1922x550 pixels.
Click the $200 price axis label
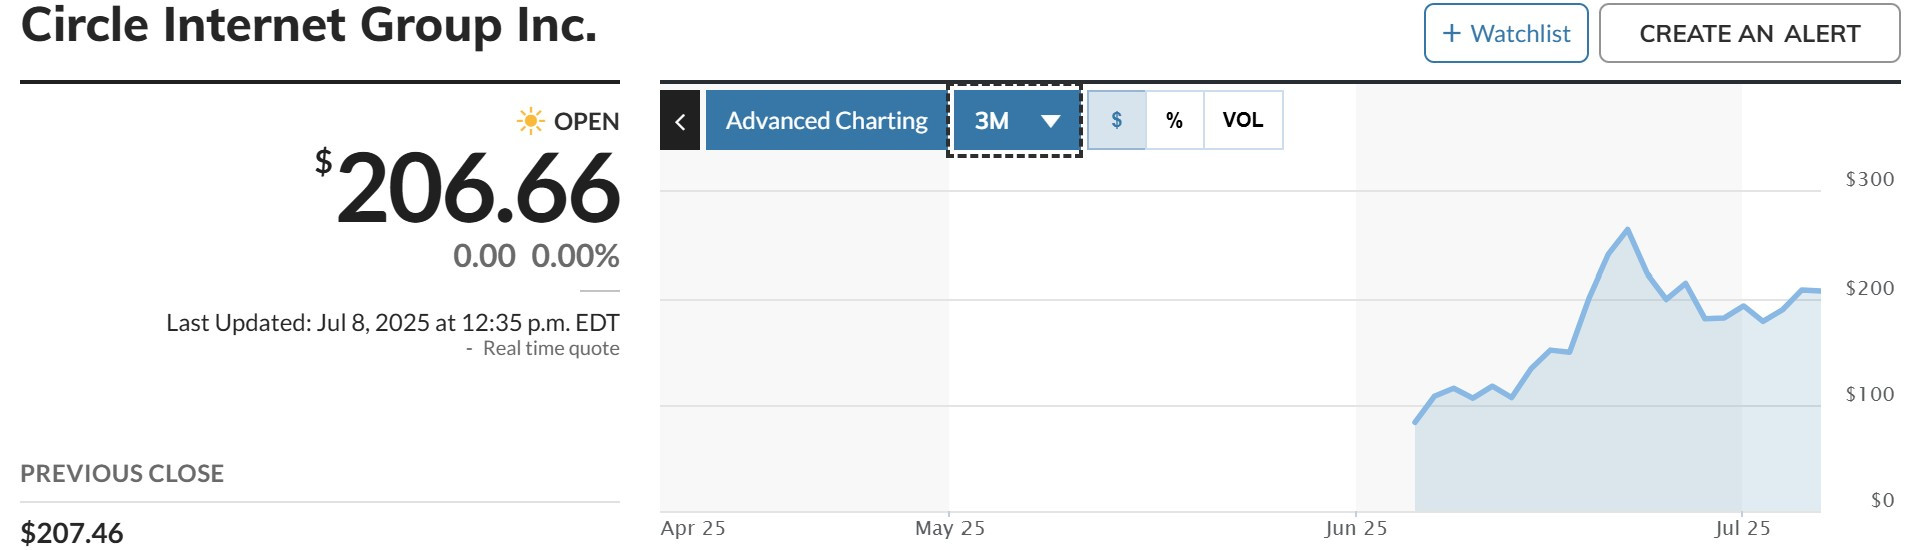[1870, 288]
